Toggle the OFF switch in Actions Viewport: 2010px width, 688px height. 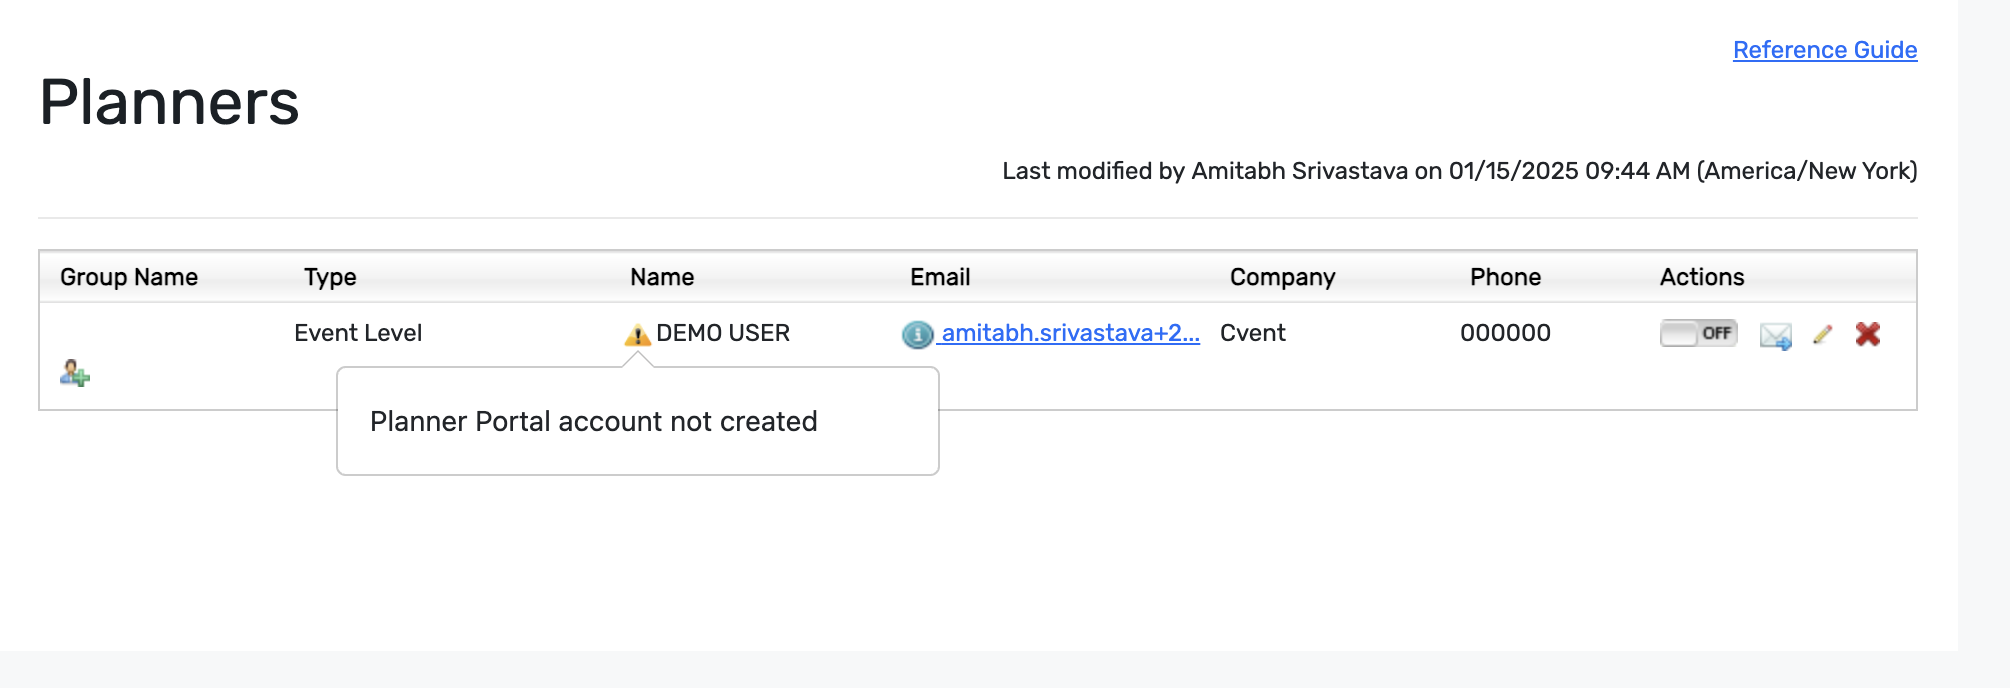(x=1699, y=333)
